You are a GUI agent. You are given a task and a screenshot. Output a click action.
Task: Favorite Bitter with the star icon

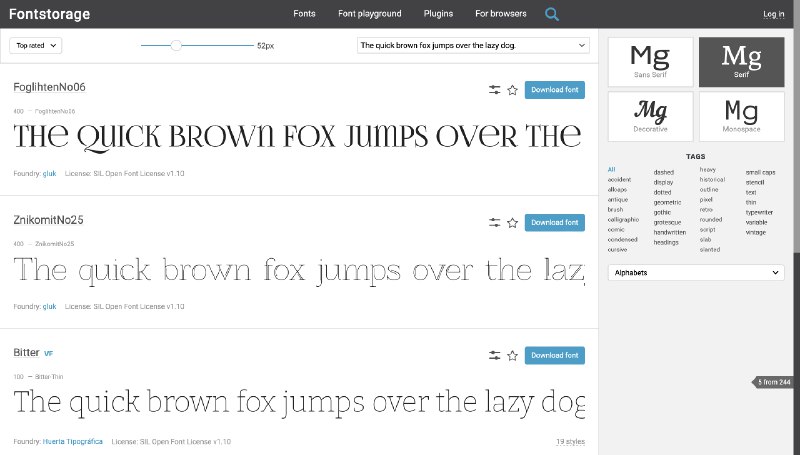[512, 356]
